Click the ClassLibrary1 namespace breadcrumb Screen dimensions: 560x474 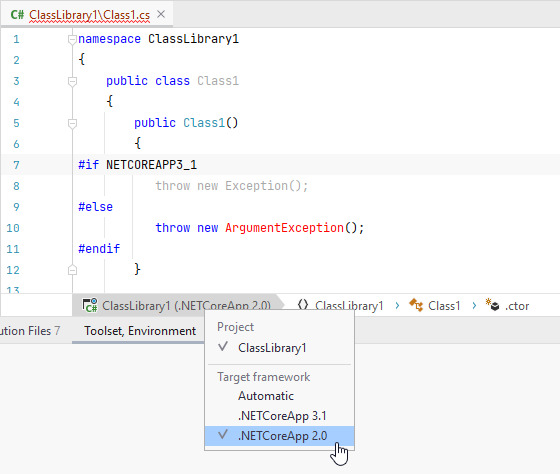point(349,306)
